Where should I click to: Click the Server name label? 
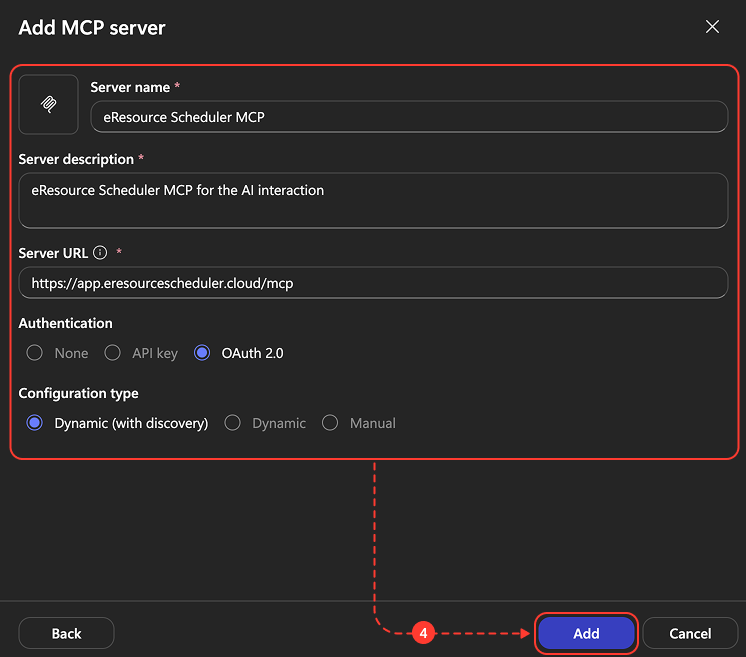pos(130,87)
